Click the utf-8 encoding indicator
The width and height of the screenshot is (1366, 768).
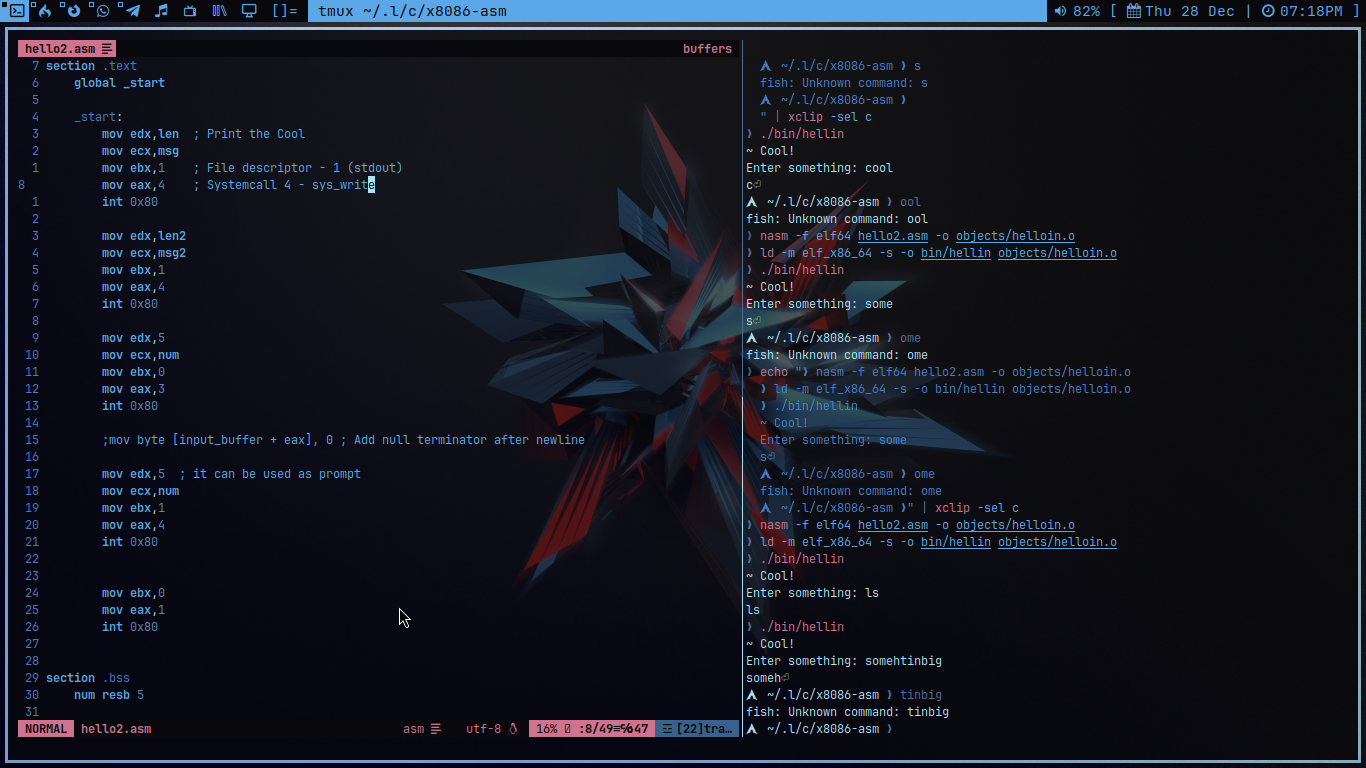[483, 729]
